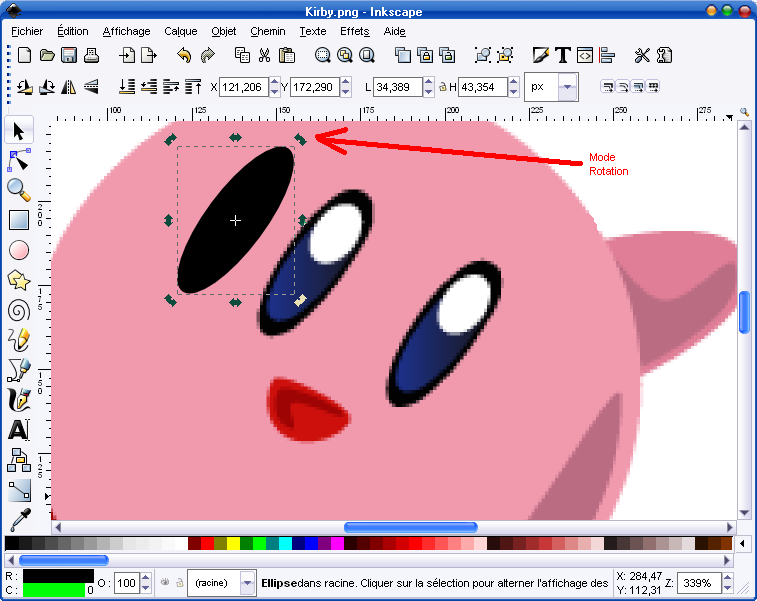Screen dimensions: 757x601
Task: Increase zoom percentage with the Z spinner
Action: pos(728,578)
